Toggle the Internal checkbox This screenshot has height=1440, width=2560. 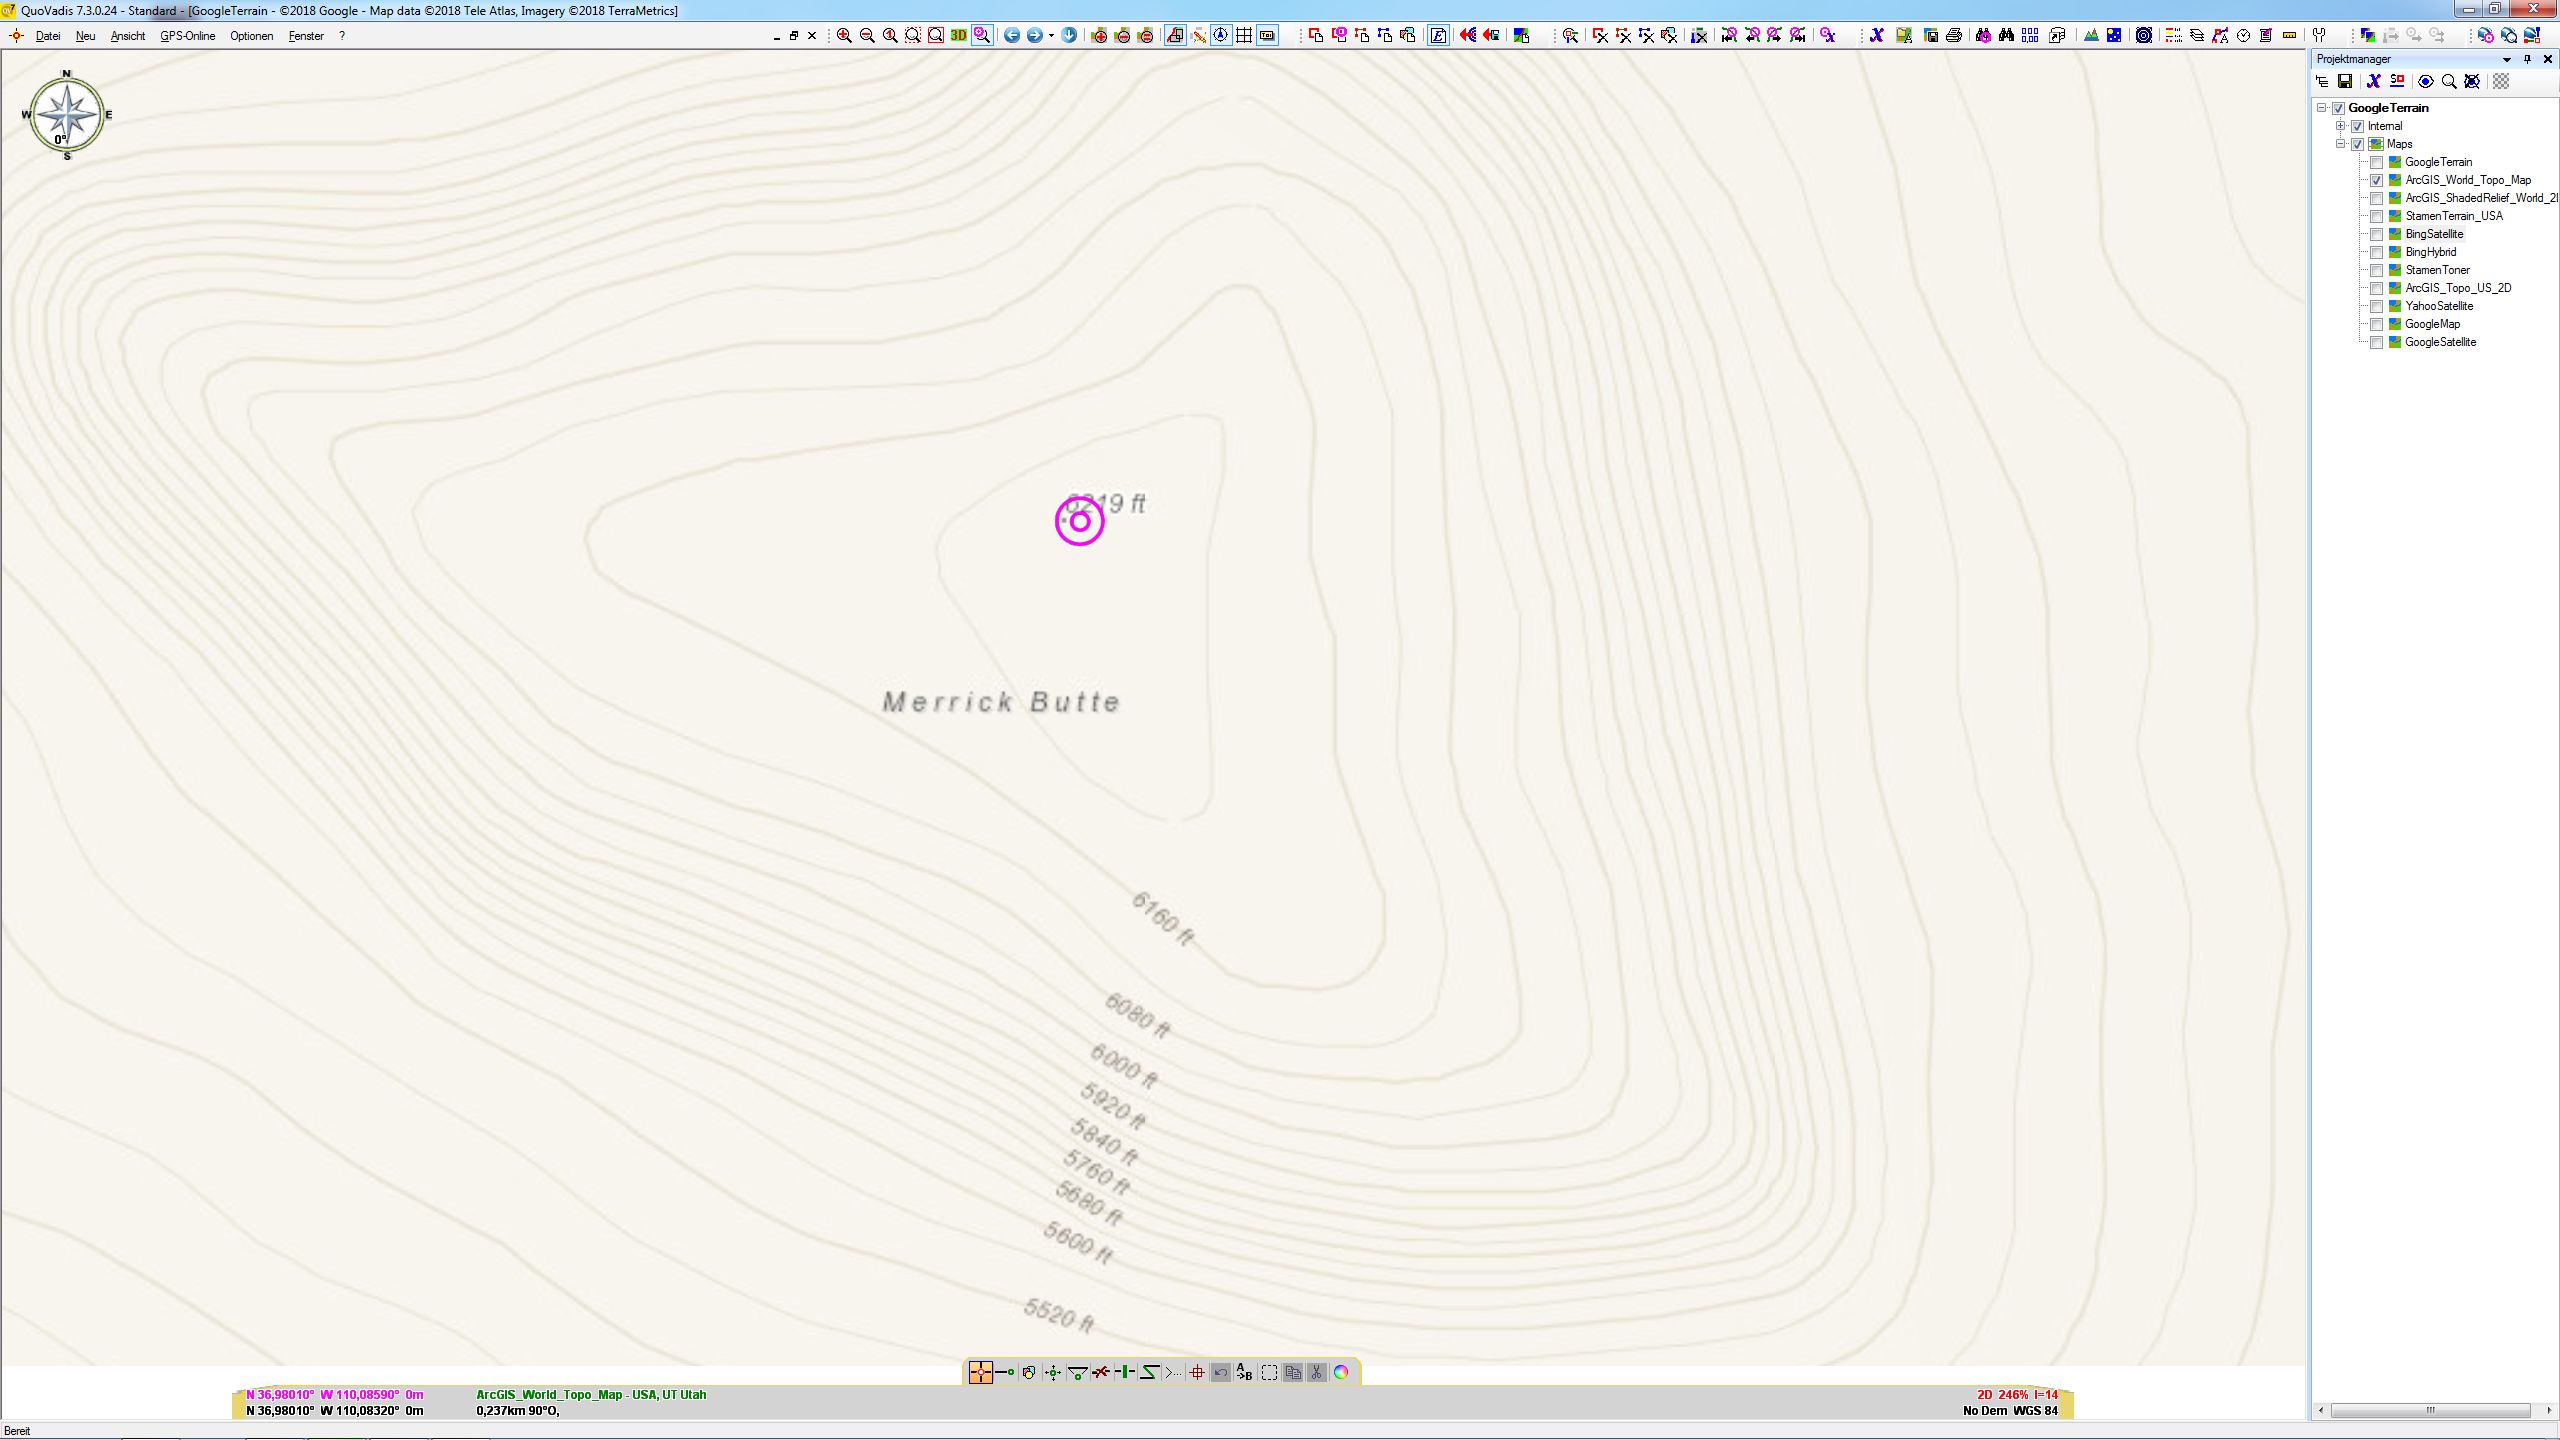coord(2358,126)
